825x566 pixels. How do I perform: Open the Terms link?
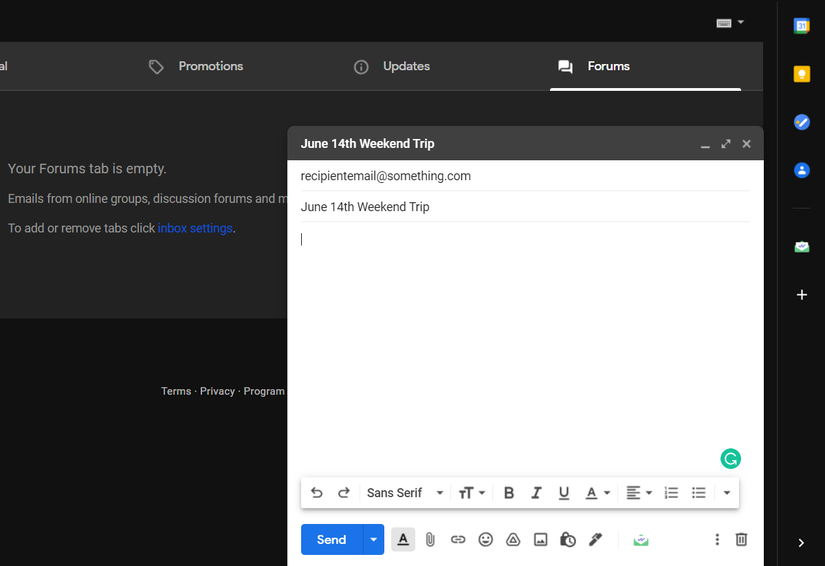[x=176, y=391]
